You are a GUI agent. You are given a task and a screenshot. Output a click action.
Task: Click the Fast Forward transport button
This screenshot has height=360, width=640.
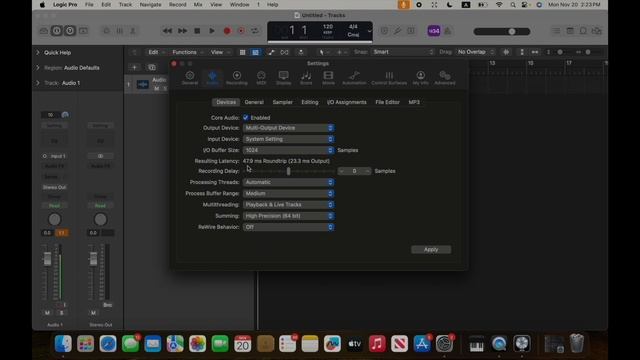(x=182, y=31)
